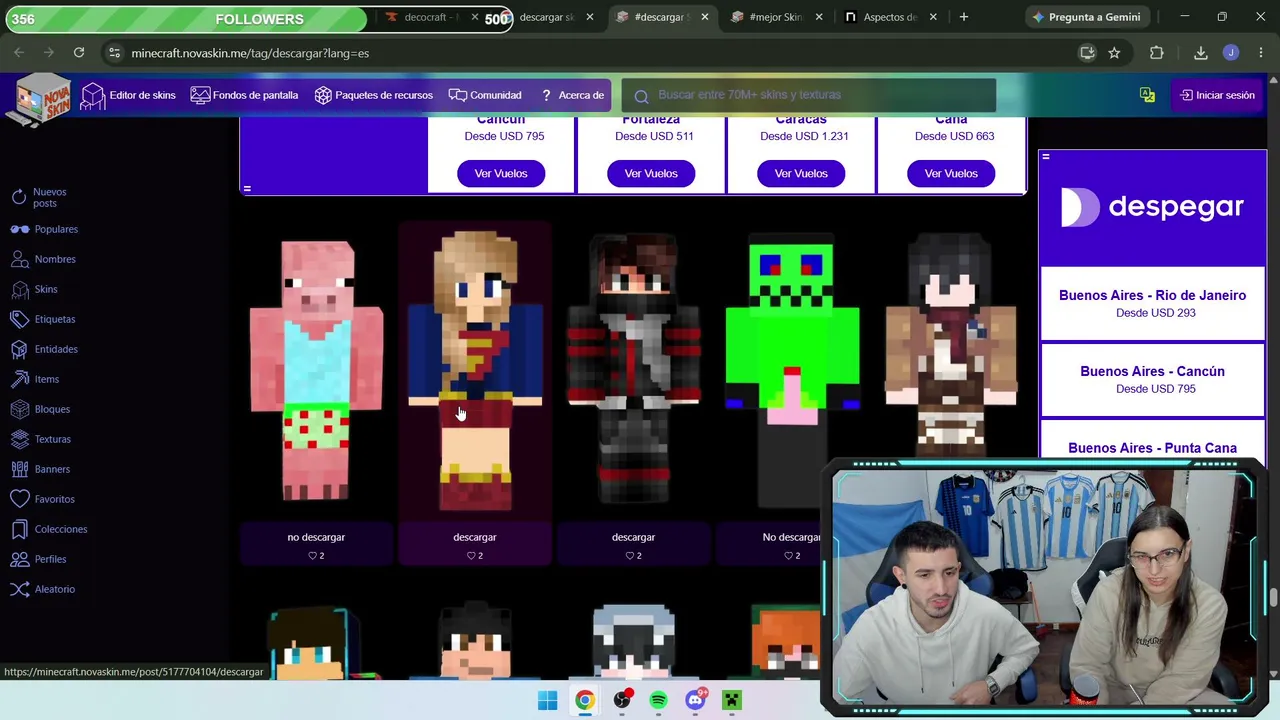Image resolution: width=1280 pixels, height=720 pixels.
Task: Click the page's vertical scrollbar thumb
Action: (x=1273, y=597)
